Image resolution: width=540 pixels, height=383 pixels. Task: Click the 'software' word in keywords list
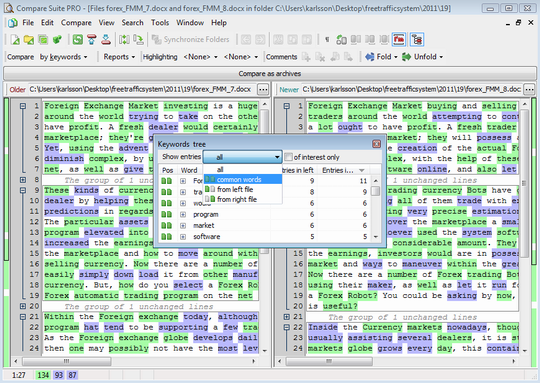click(207, 237)
